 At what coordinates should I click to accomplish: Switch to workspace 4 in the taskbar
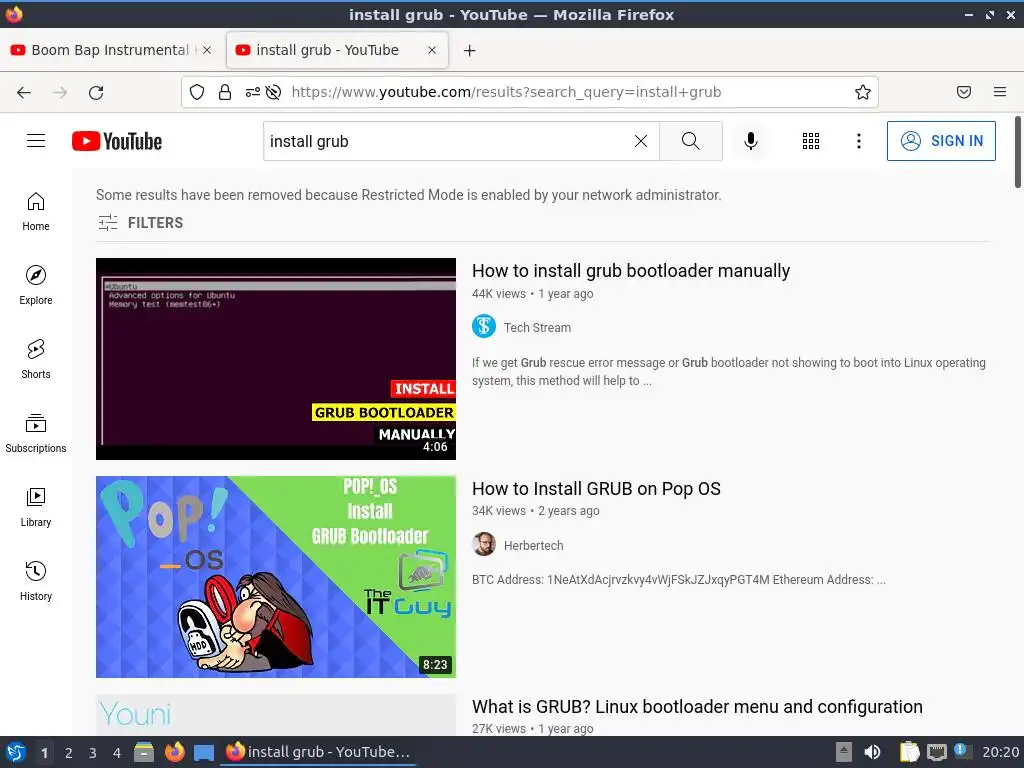pyautogui.click(x=117, y=753)
